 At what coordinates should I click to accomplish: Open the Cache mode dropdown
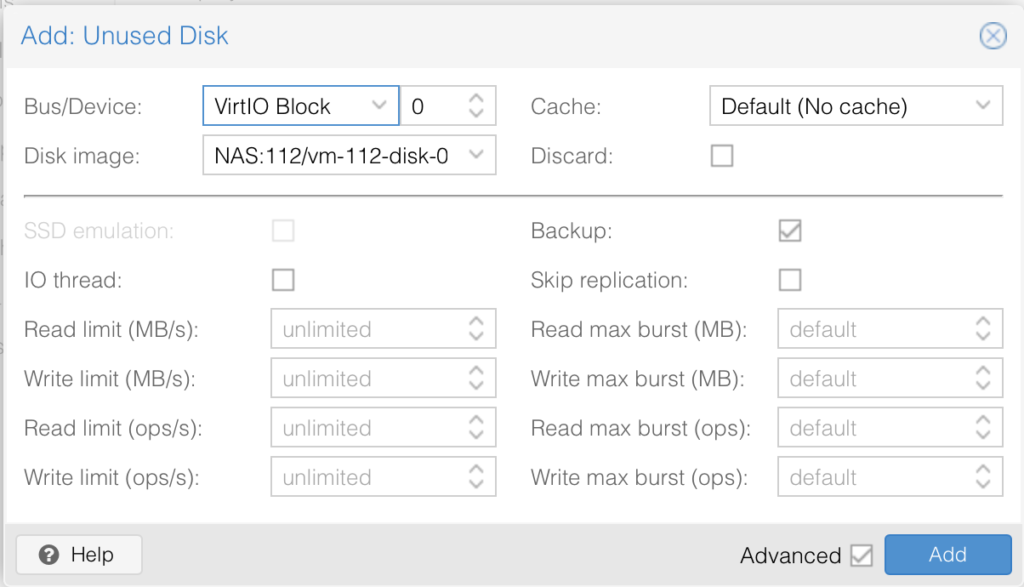984,105
